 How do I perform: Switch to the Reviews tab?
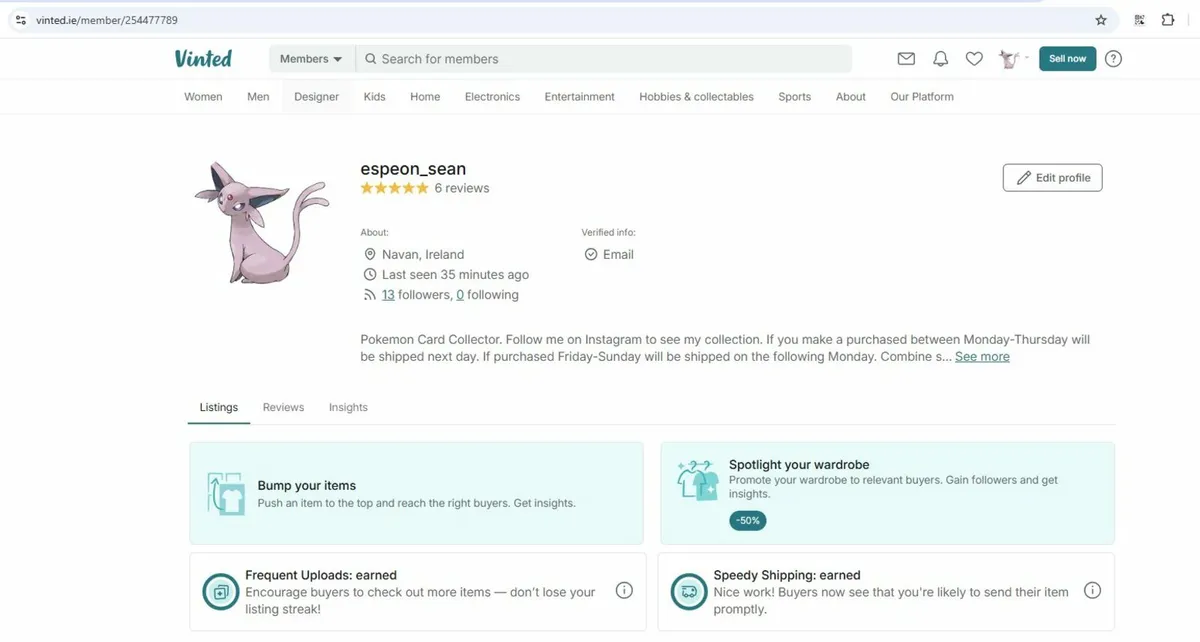click(x=283, y=408)
